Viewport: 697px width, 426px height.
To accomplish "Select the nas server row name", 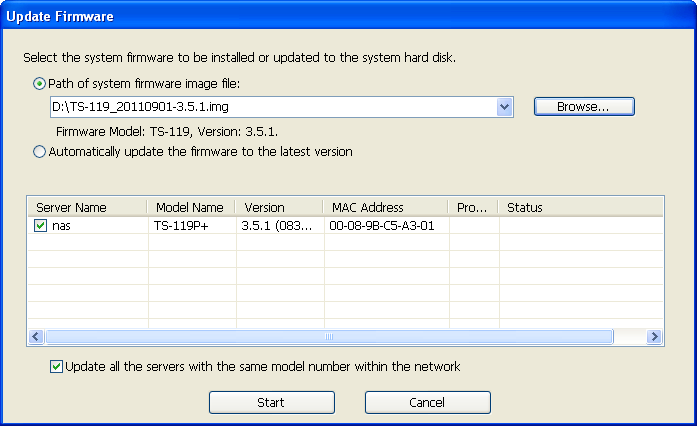I will [61, 226].
